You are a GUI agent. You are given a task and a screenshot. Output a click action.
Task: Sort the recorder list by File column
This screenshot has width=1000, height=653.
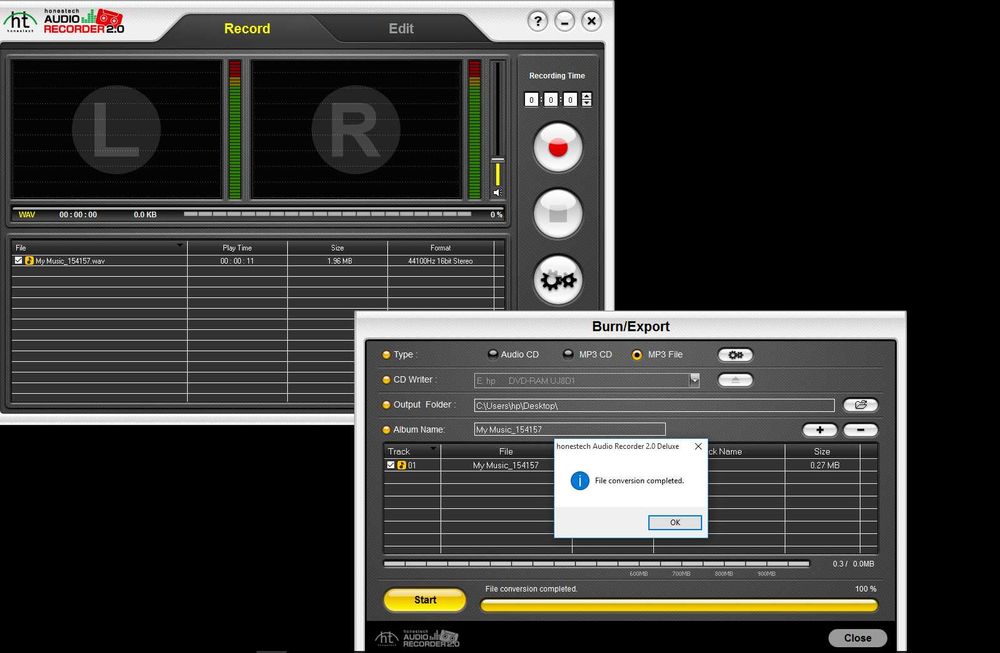click(99, 247)
